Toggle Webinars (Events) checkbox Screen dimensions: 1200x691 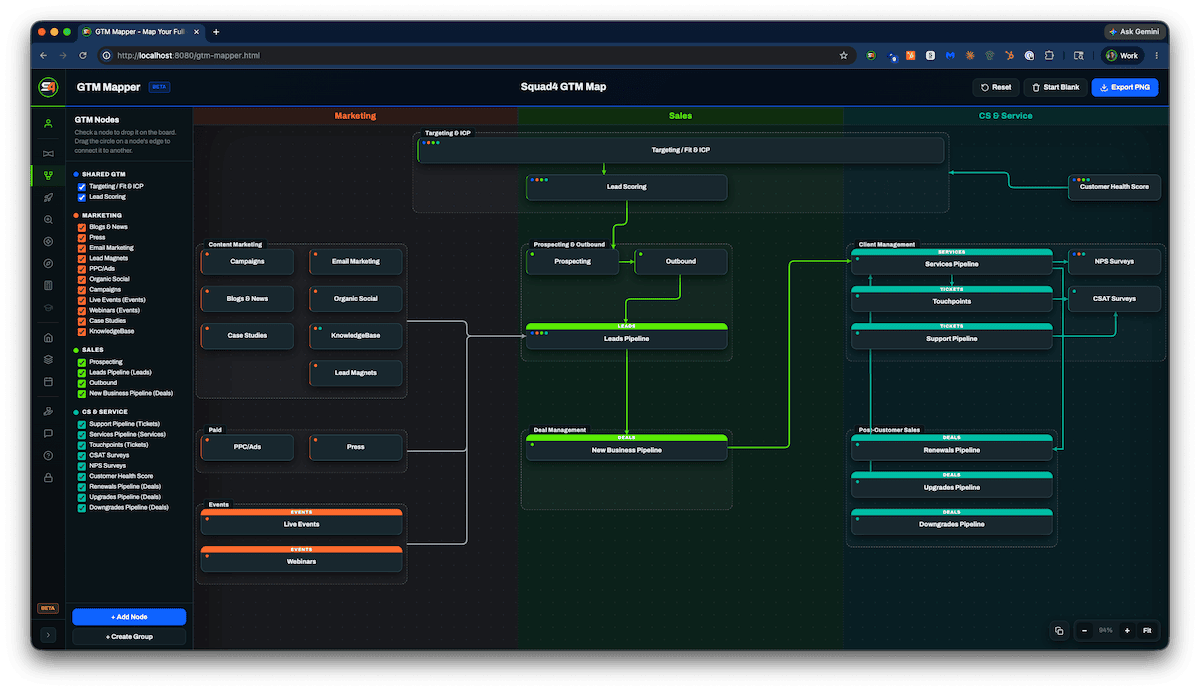(82, 310)
